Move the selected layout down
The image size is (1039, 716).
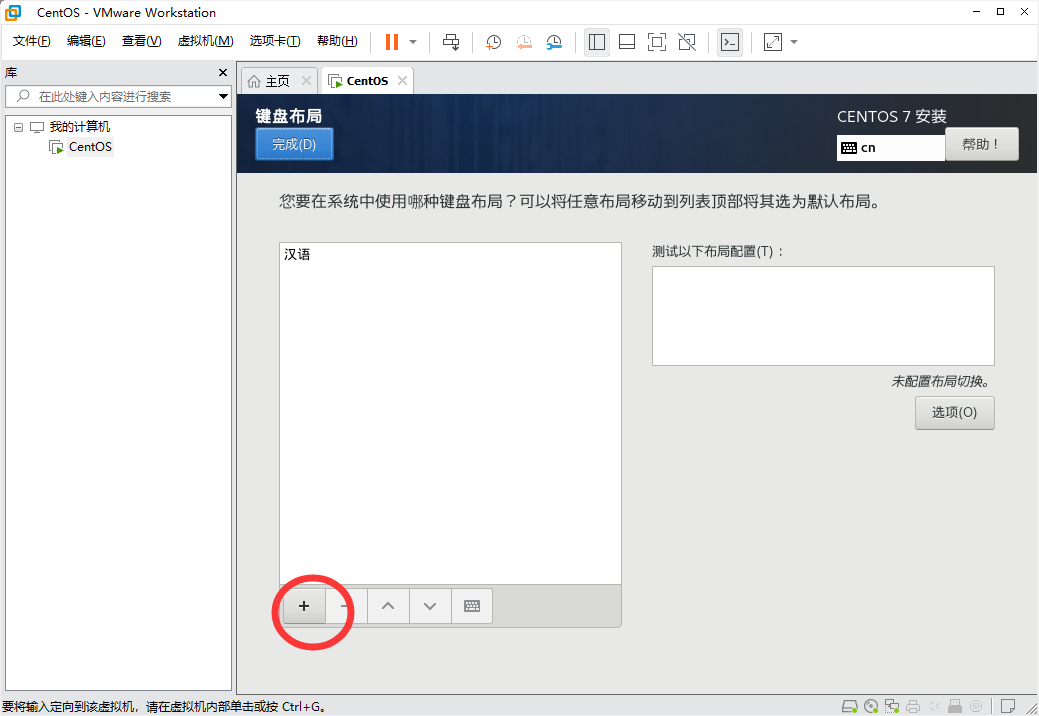(x=430, y=606)
